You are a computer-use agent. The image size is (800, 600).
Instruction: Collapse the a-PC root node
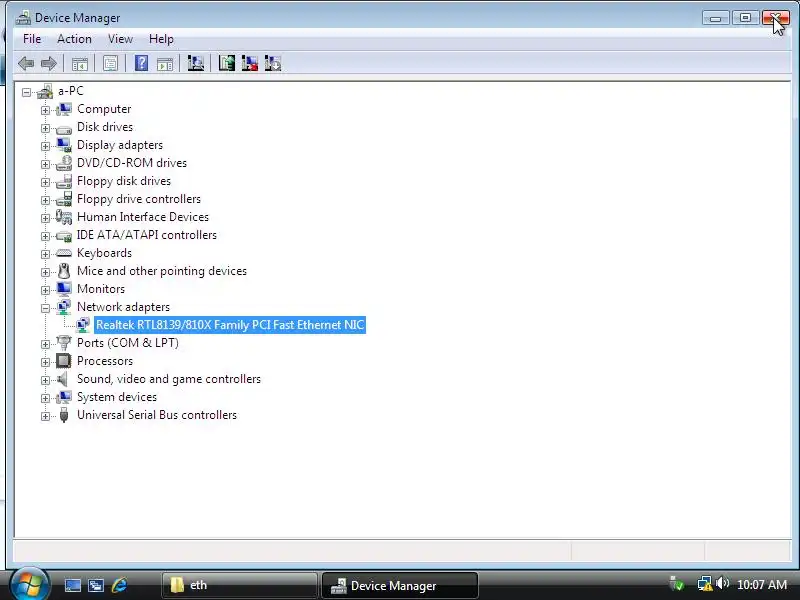click(26, 92)
